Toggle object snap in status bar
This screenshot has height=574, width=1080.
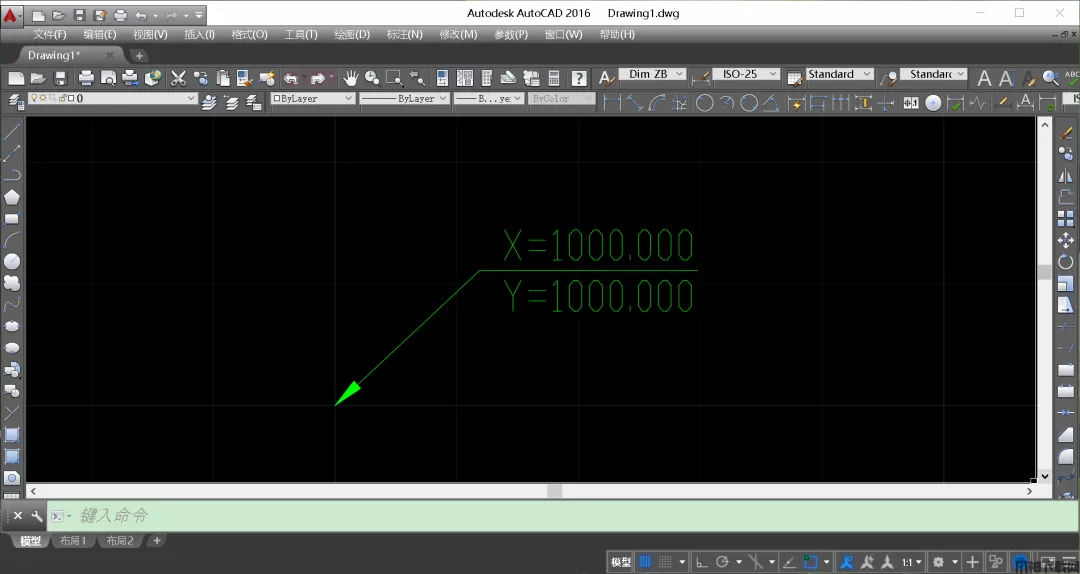[810, 562]
